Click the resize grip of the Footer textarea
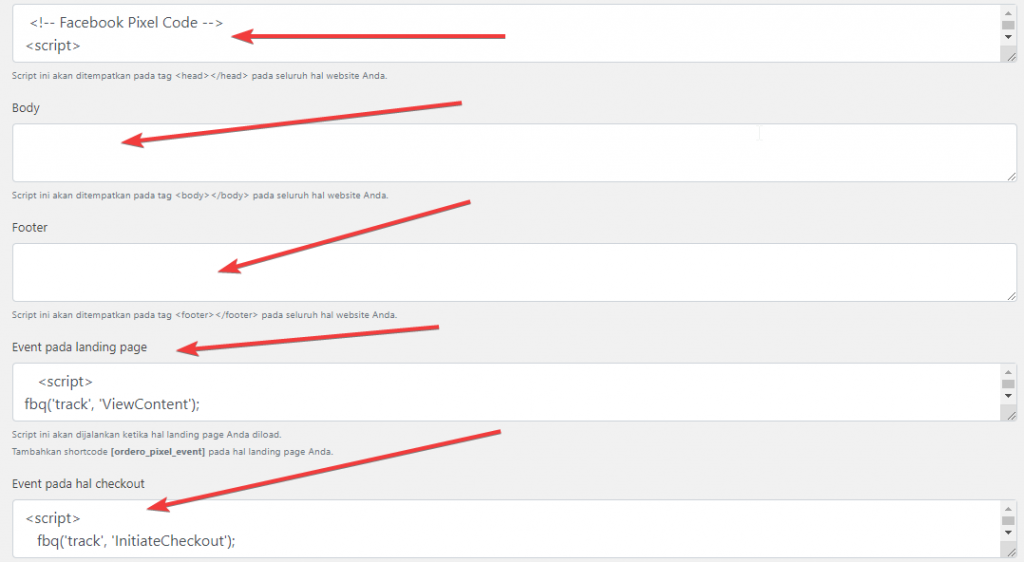 (1011, 295)
